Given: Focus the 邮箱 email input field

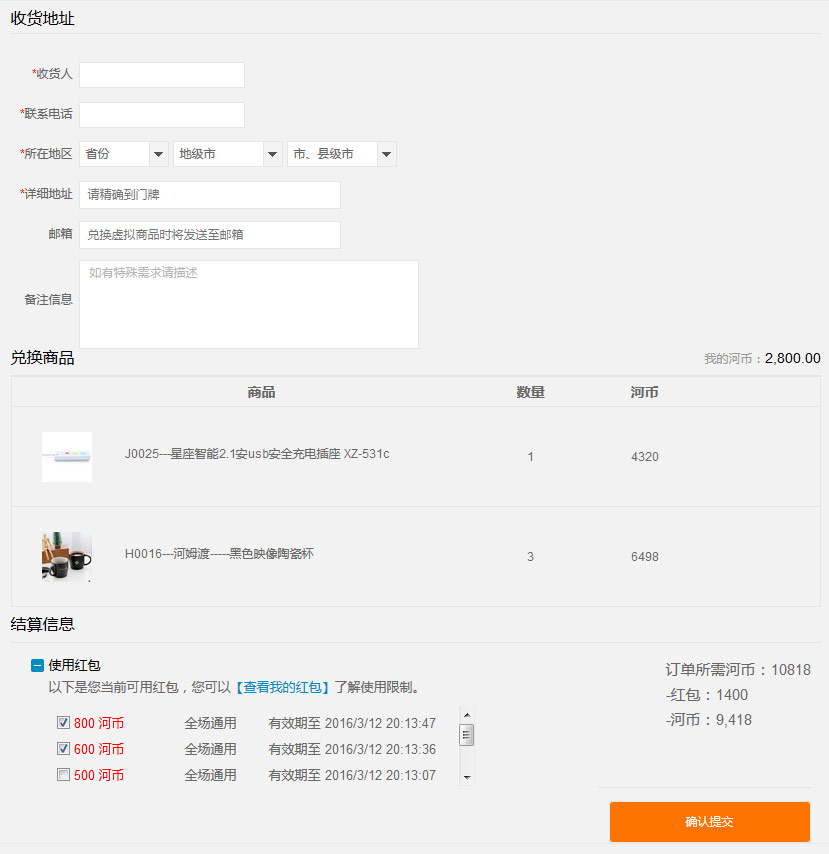Looking at the screenshot, I should 210,235.
